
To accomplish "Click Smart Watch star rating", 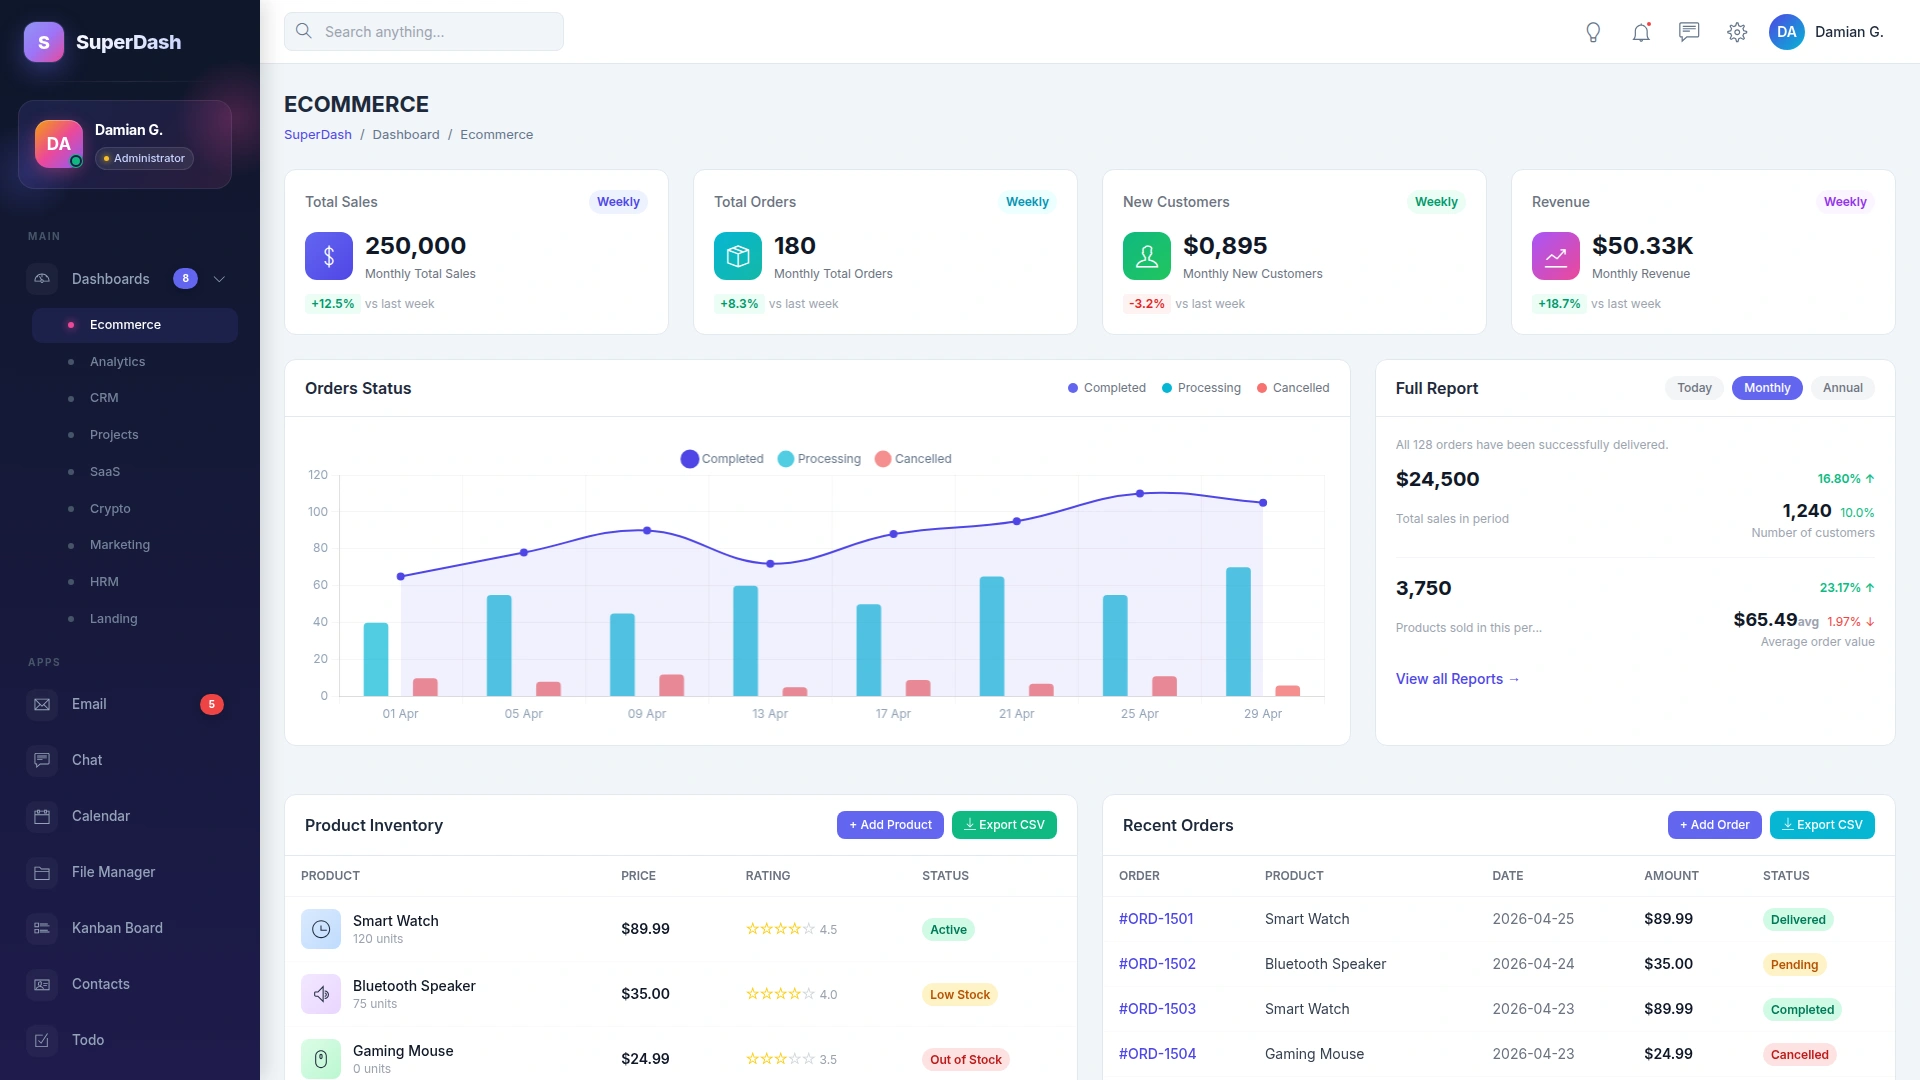I will (x=780, y=929).
